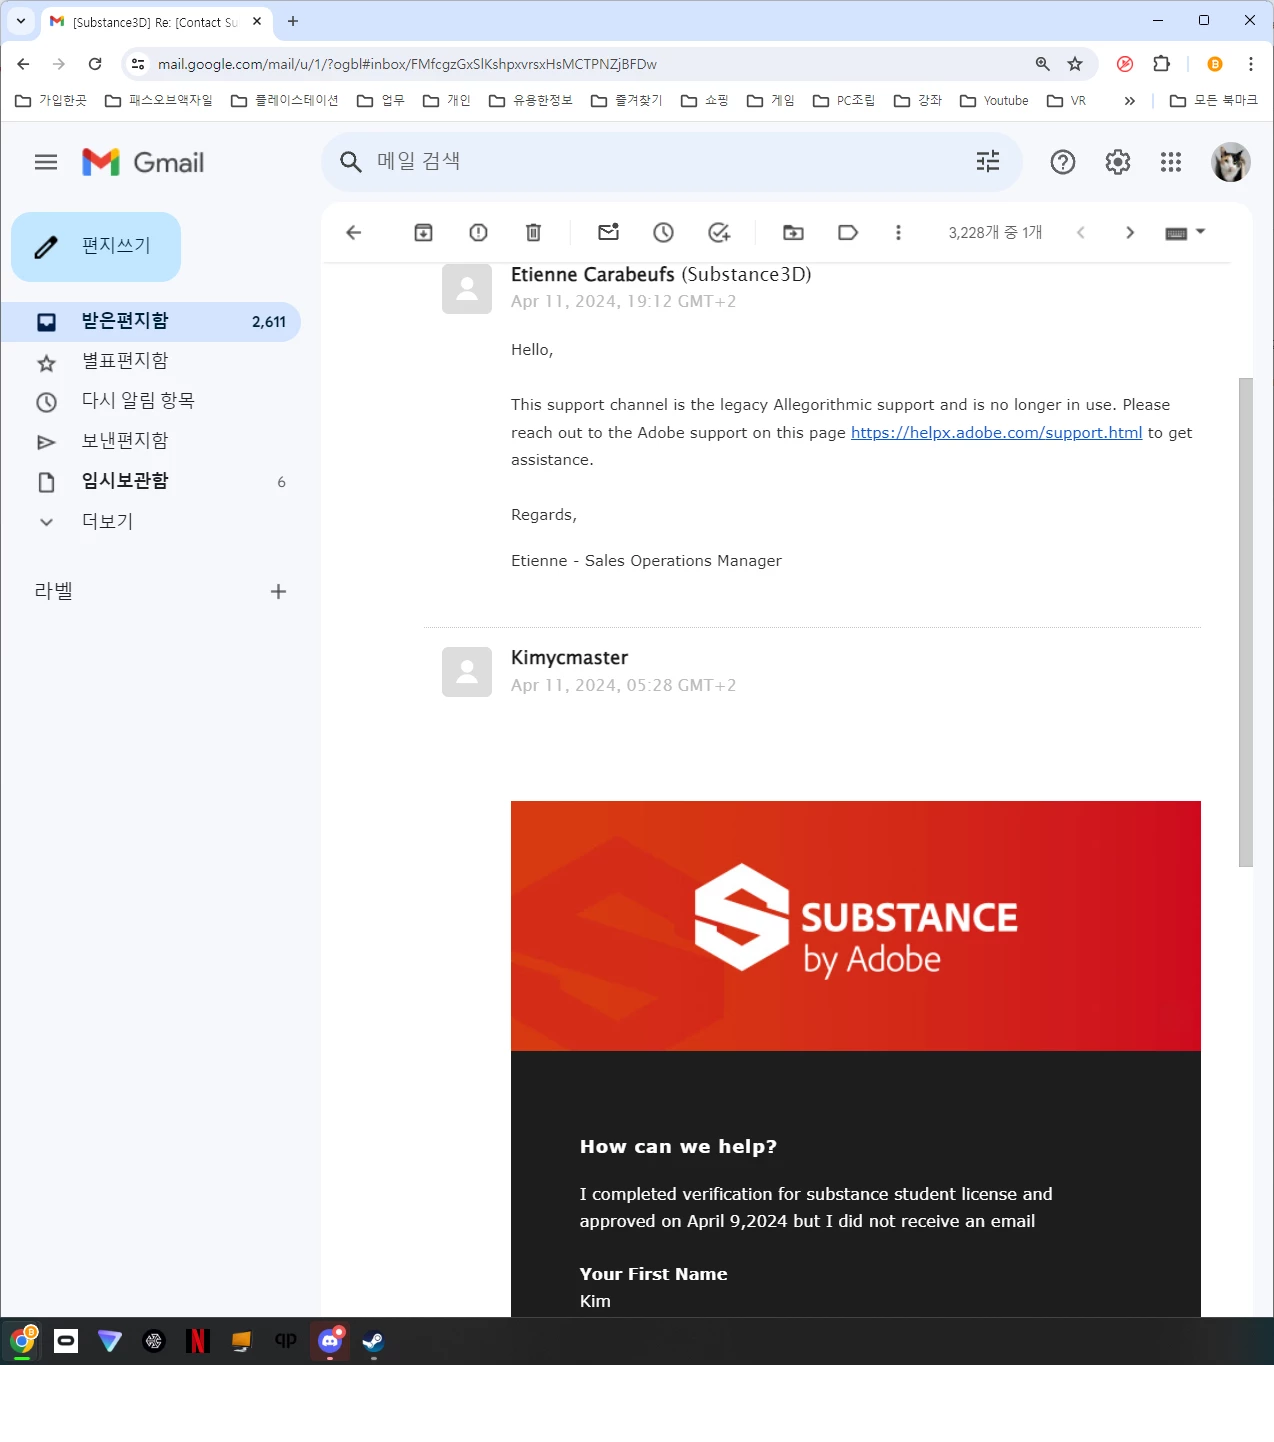Open Chrome tab search dropdown
The height and width of the screenshot is (1442, 1274).
click(21, 21)
